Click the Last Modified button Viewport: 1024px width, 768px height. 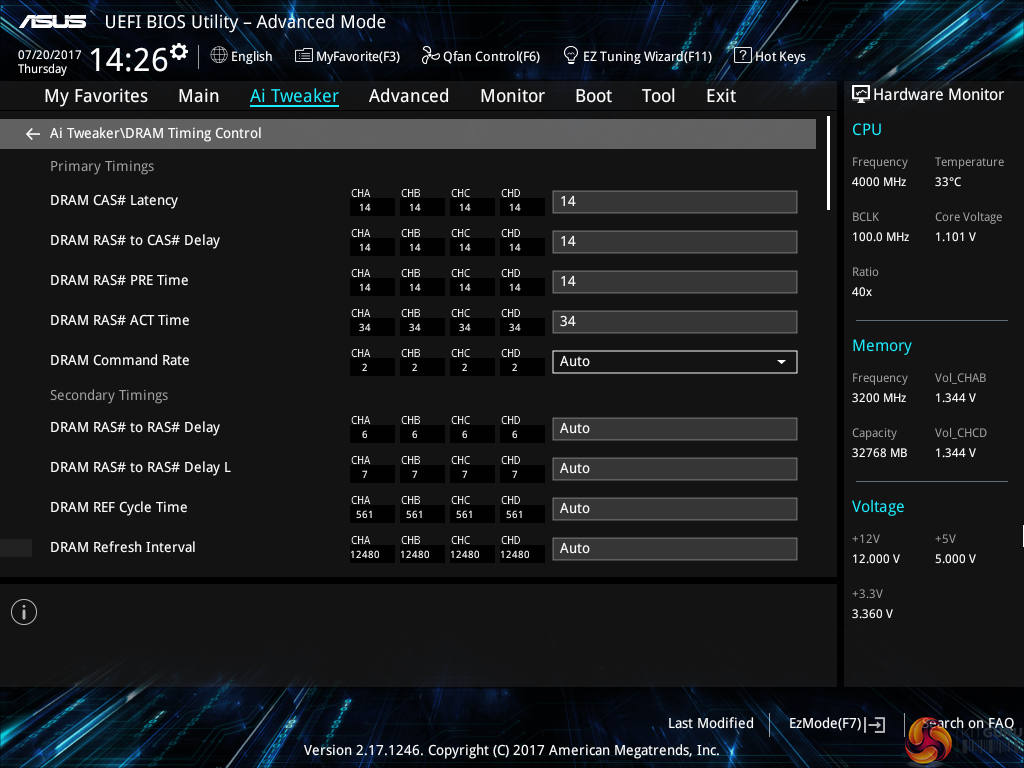[710, 724]
